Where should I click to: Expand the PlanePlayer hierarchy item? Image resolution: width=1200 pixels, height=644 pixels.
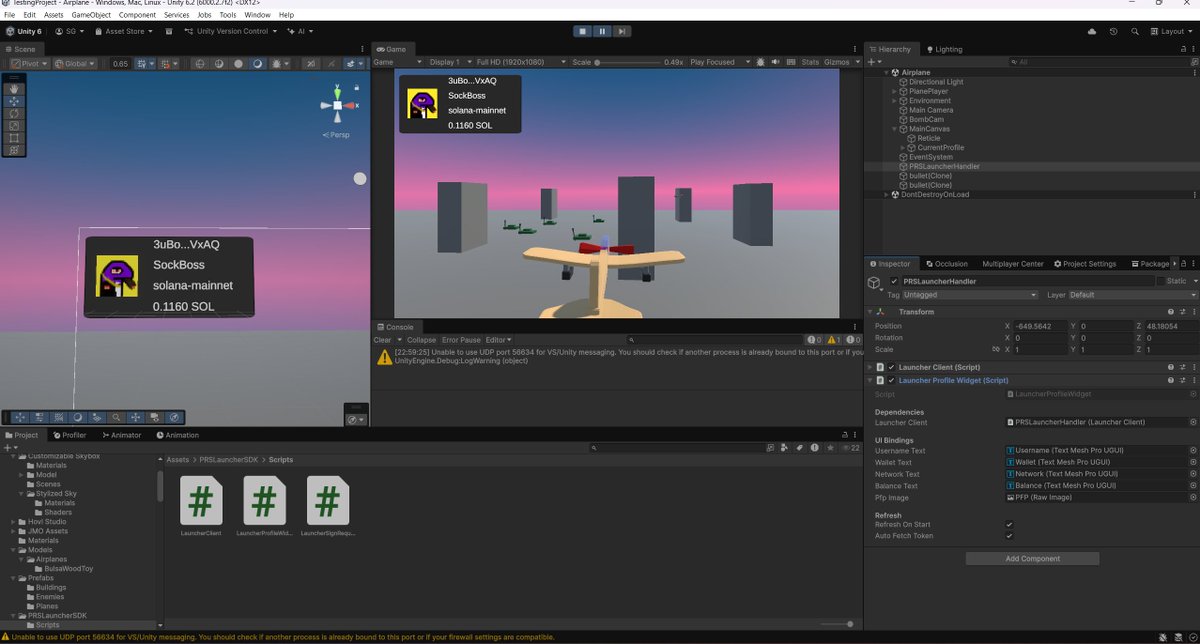[x=895, y=91]
